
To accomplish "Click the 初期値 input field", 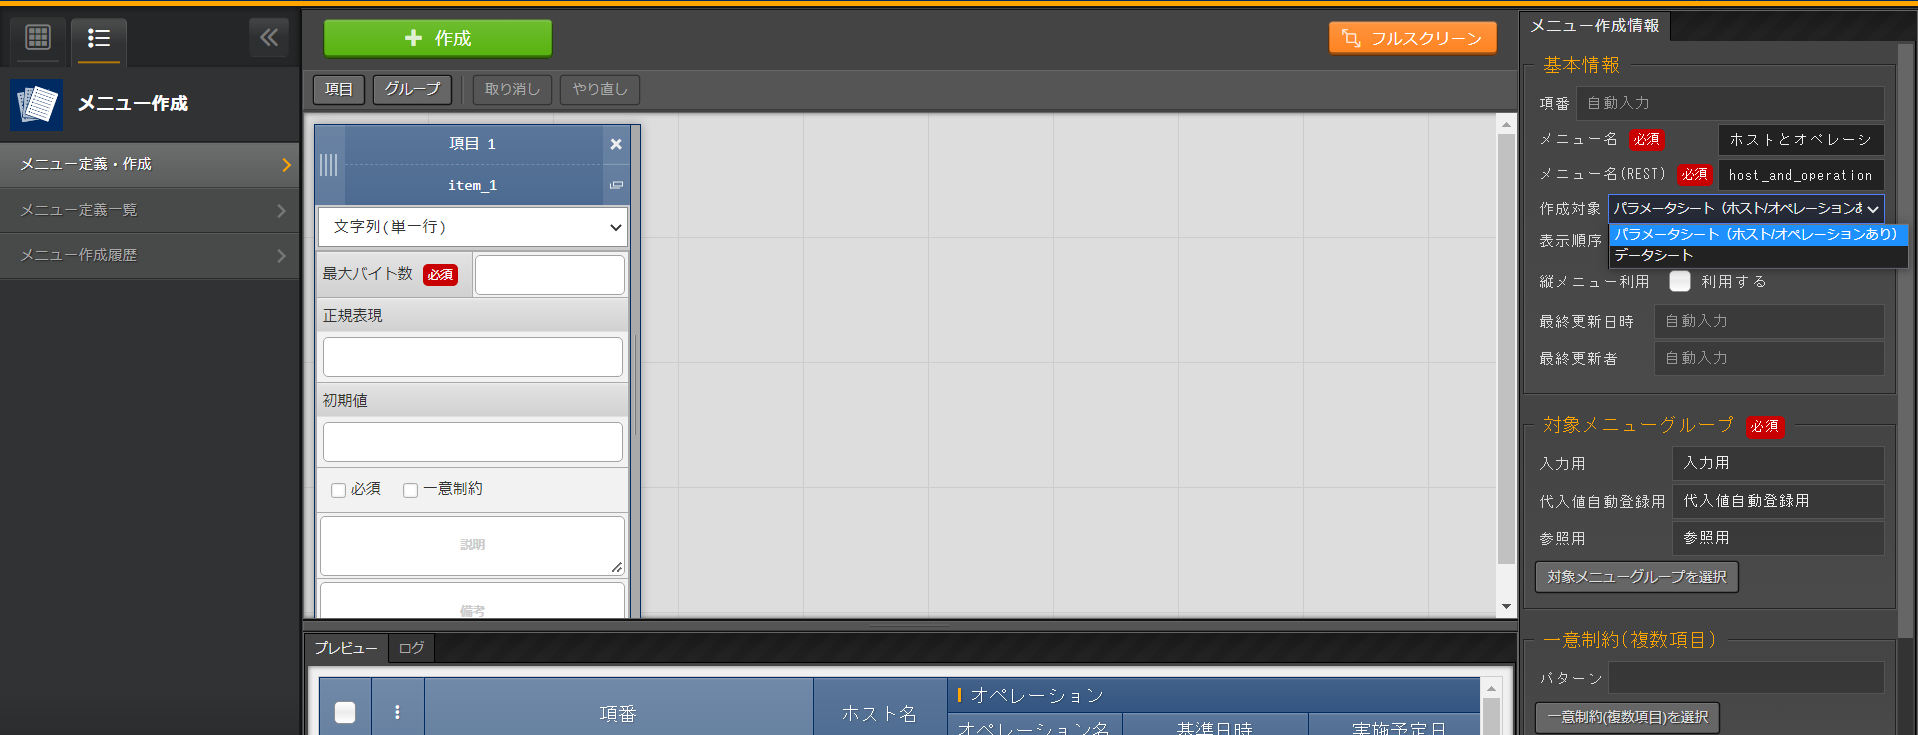I will tap(473, 442).
